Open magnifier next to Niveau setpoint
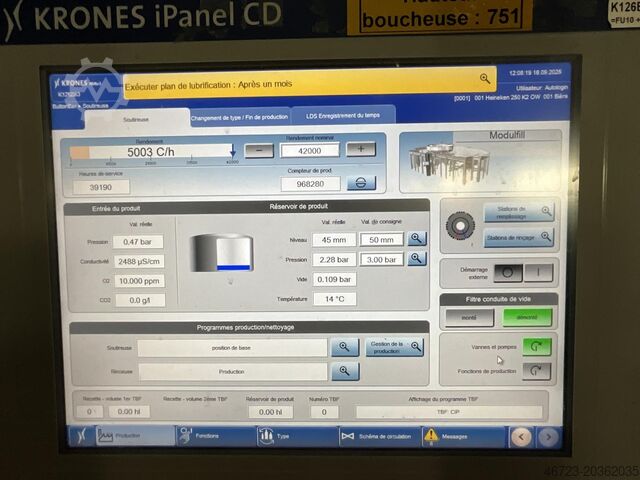 tap(417, 240)
